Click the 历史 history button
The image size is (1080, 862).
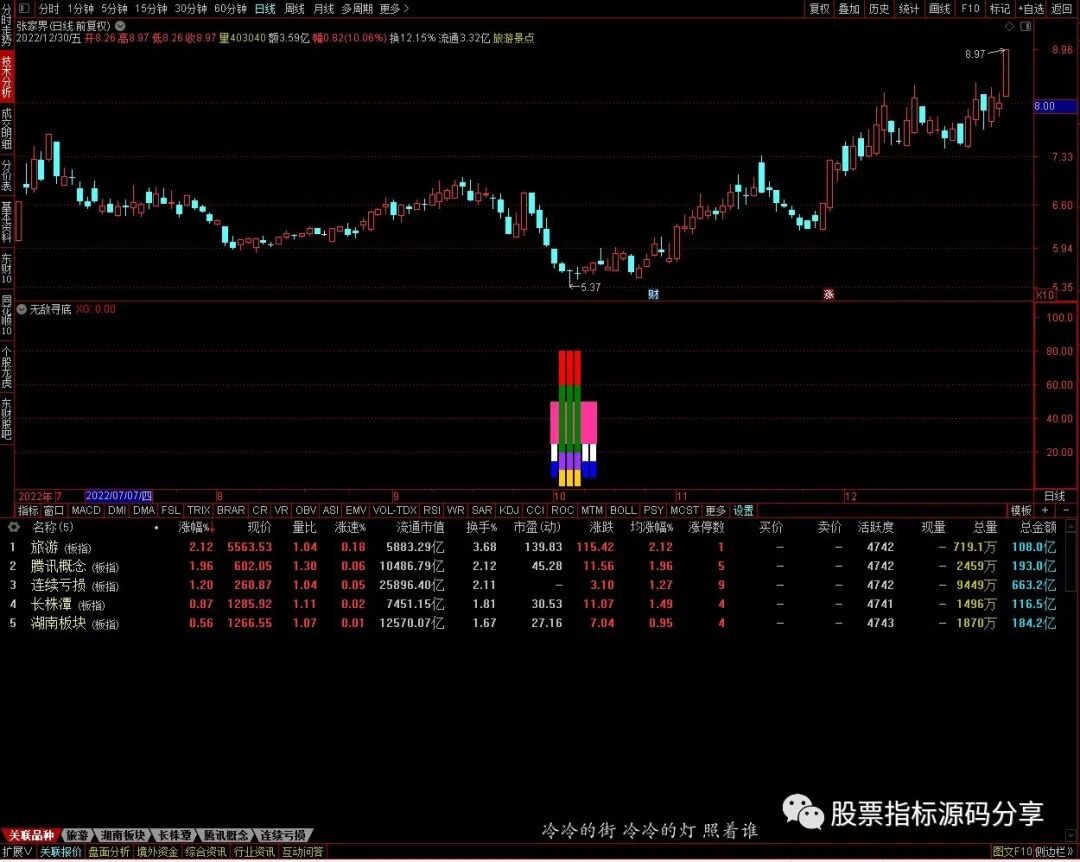(x=879, y=9)
